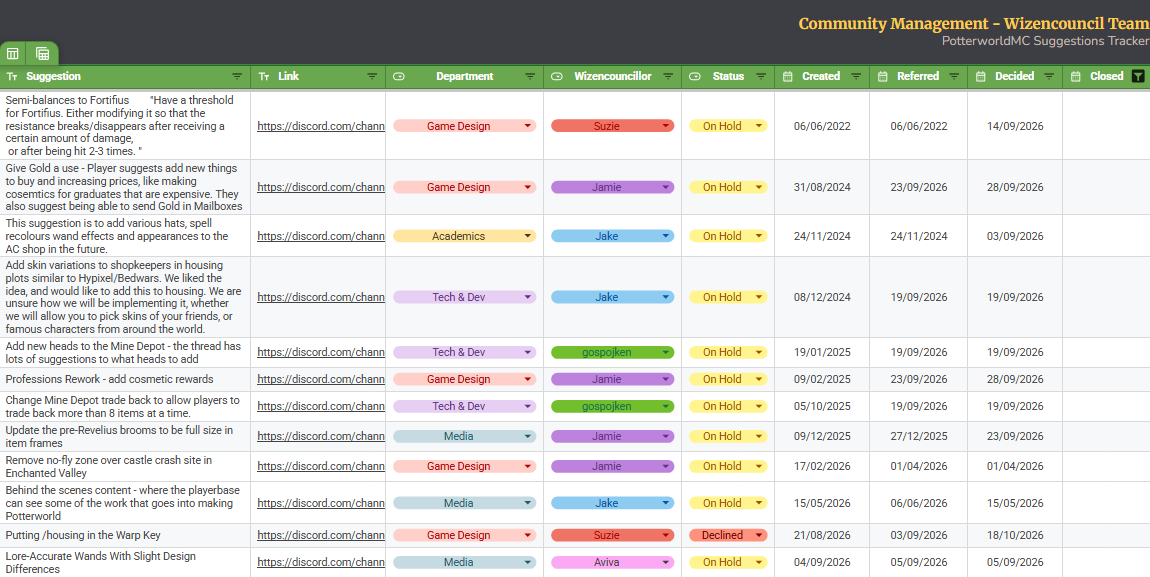Click the text-type icon beside Link header
Screen dimensions: 1150x577
click(x=264, y=76)
